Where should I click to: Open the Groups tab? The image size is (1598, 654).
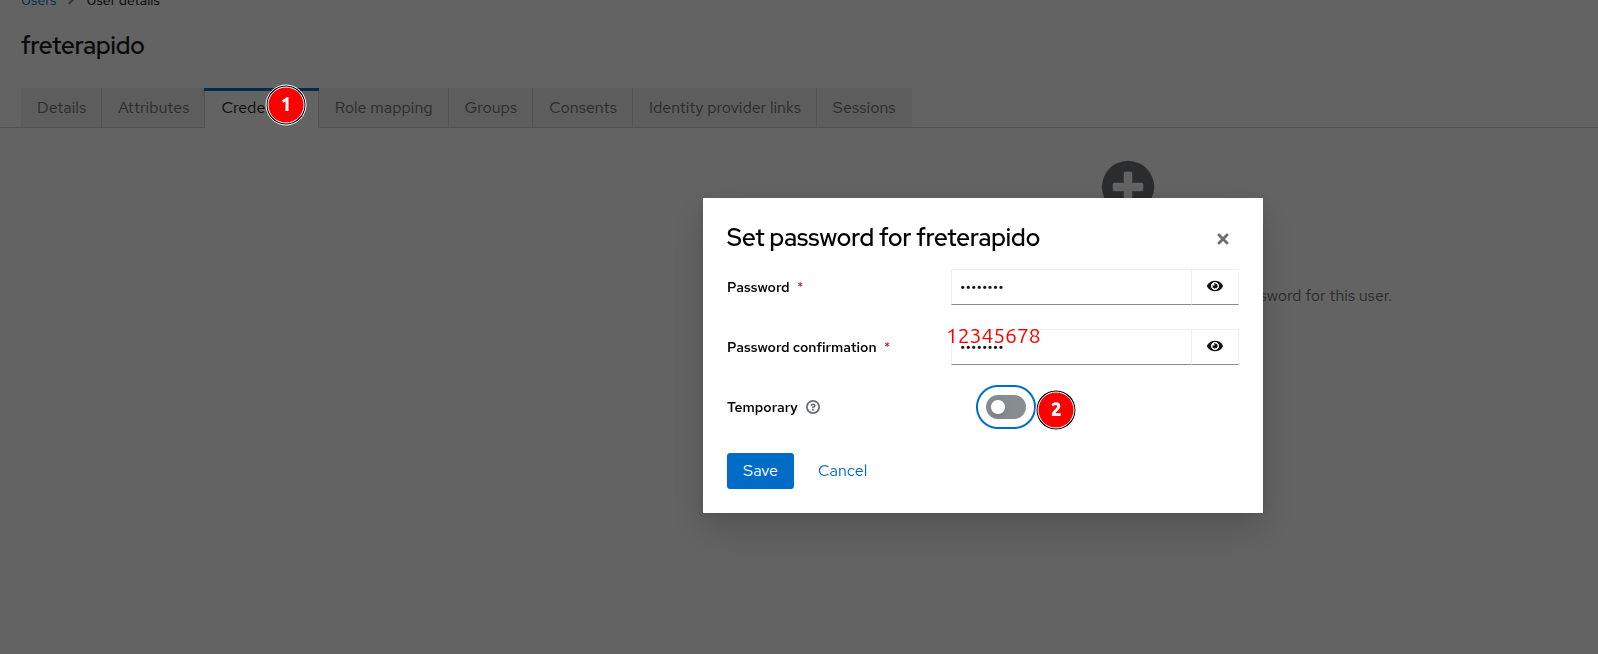point(490,108)
